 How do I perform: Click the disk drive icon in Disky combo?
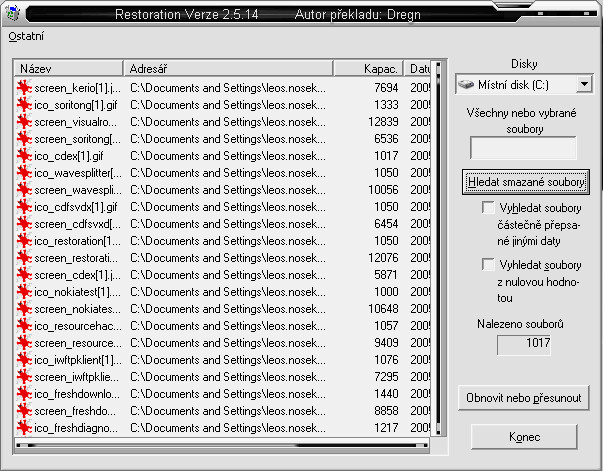click(466, 84)
